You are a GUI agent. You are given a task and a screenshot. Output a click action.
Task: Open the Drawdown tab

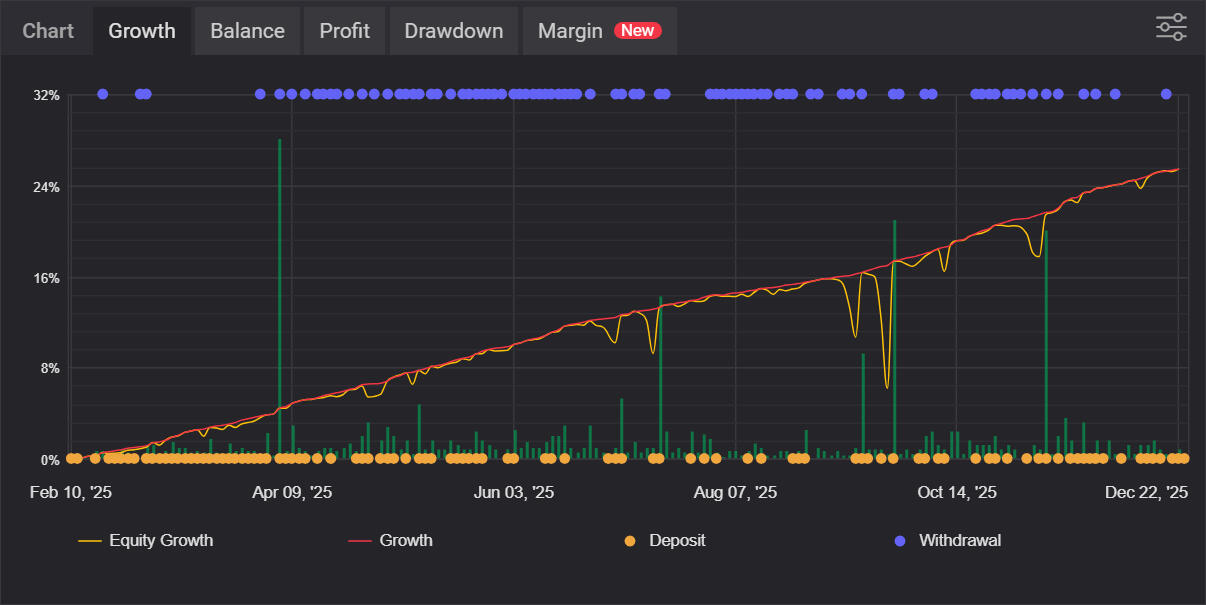(x=453, y=31)
